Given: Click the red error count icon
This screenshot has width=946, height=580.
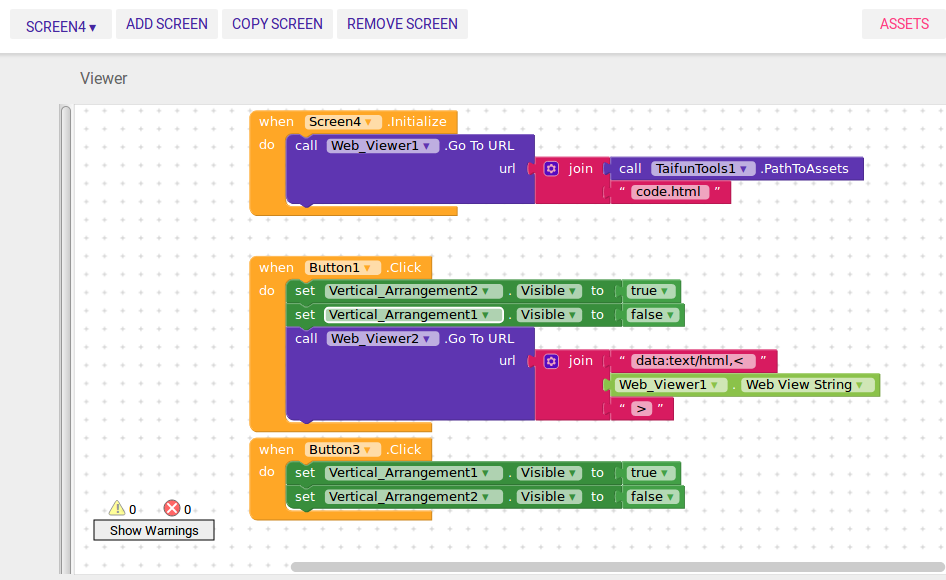Looking at the screenshot, I should coord(171,509).
